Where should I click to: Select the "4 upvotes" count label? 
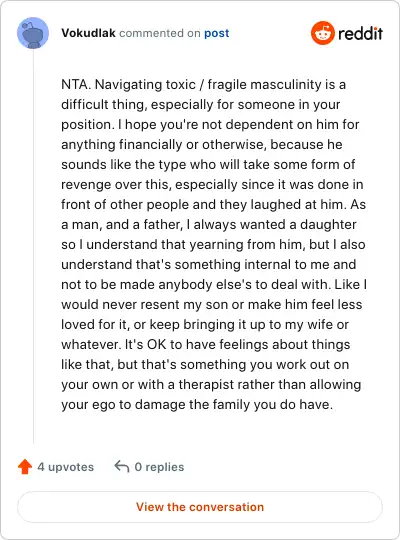65,467
